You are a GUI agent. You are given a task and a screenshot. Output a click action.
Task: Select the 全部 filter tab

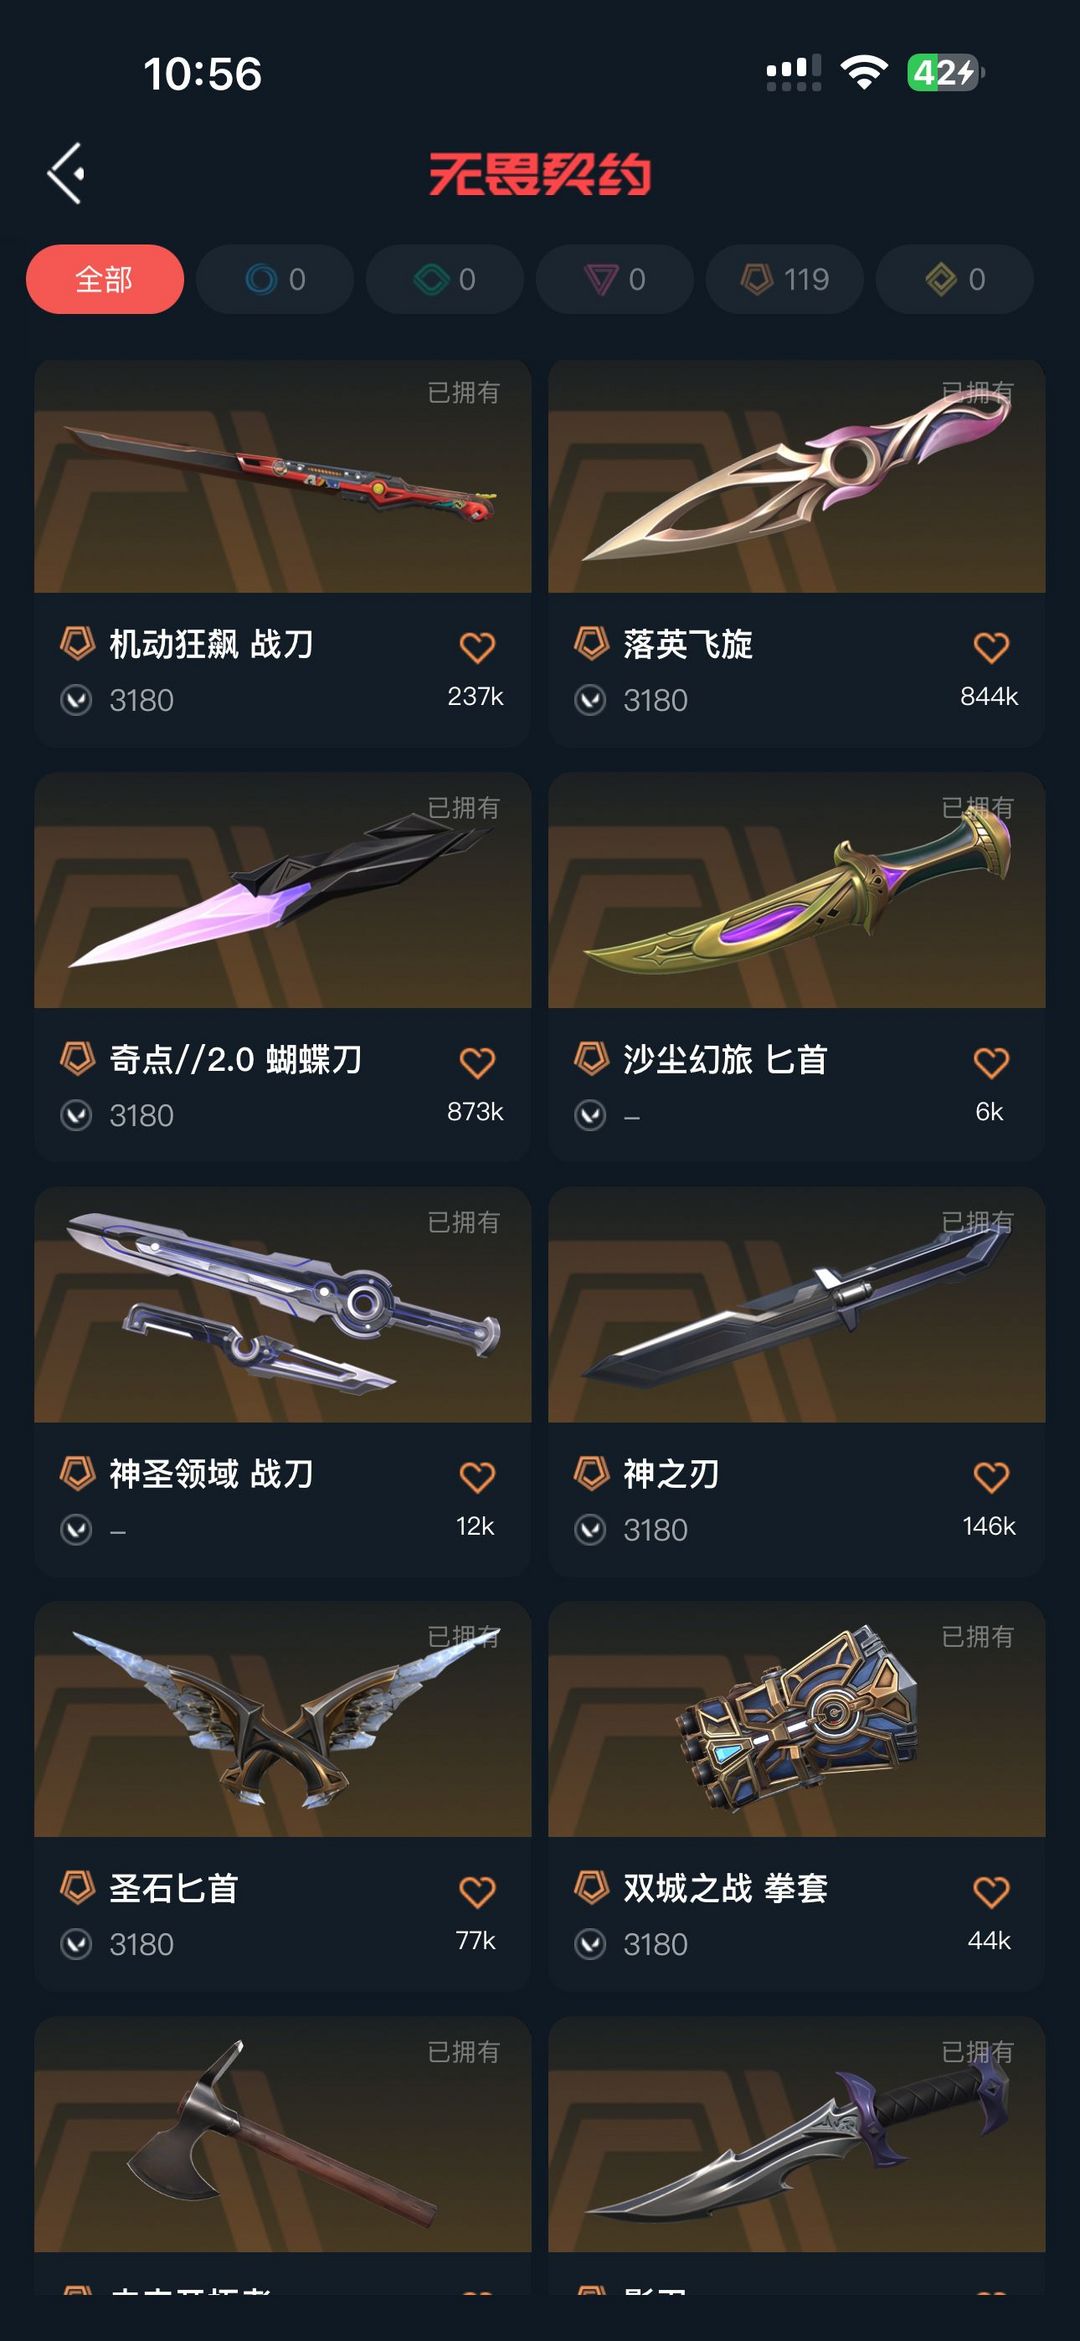coord(105,279)
